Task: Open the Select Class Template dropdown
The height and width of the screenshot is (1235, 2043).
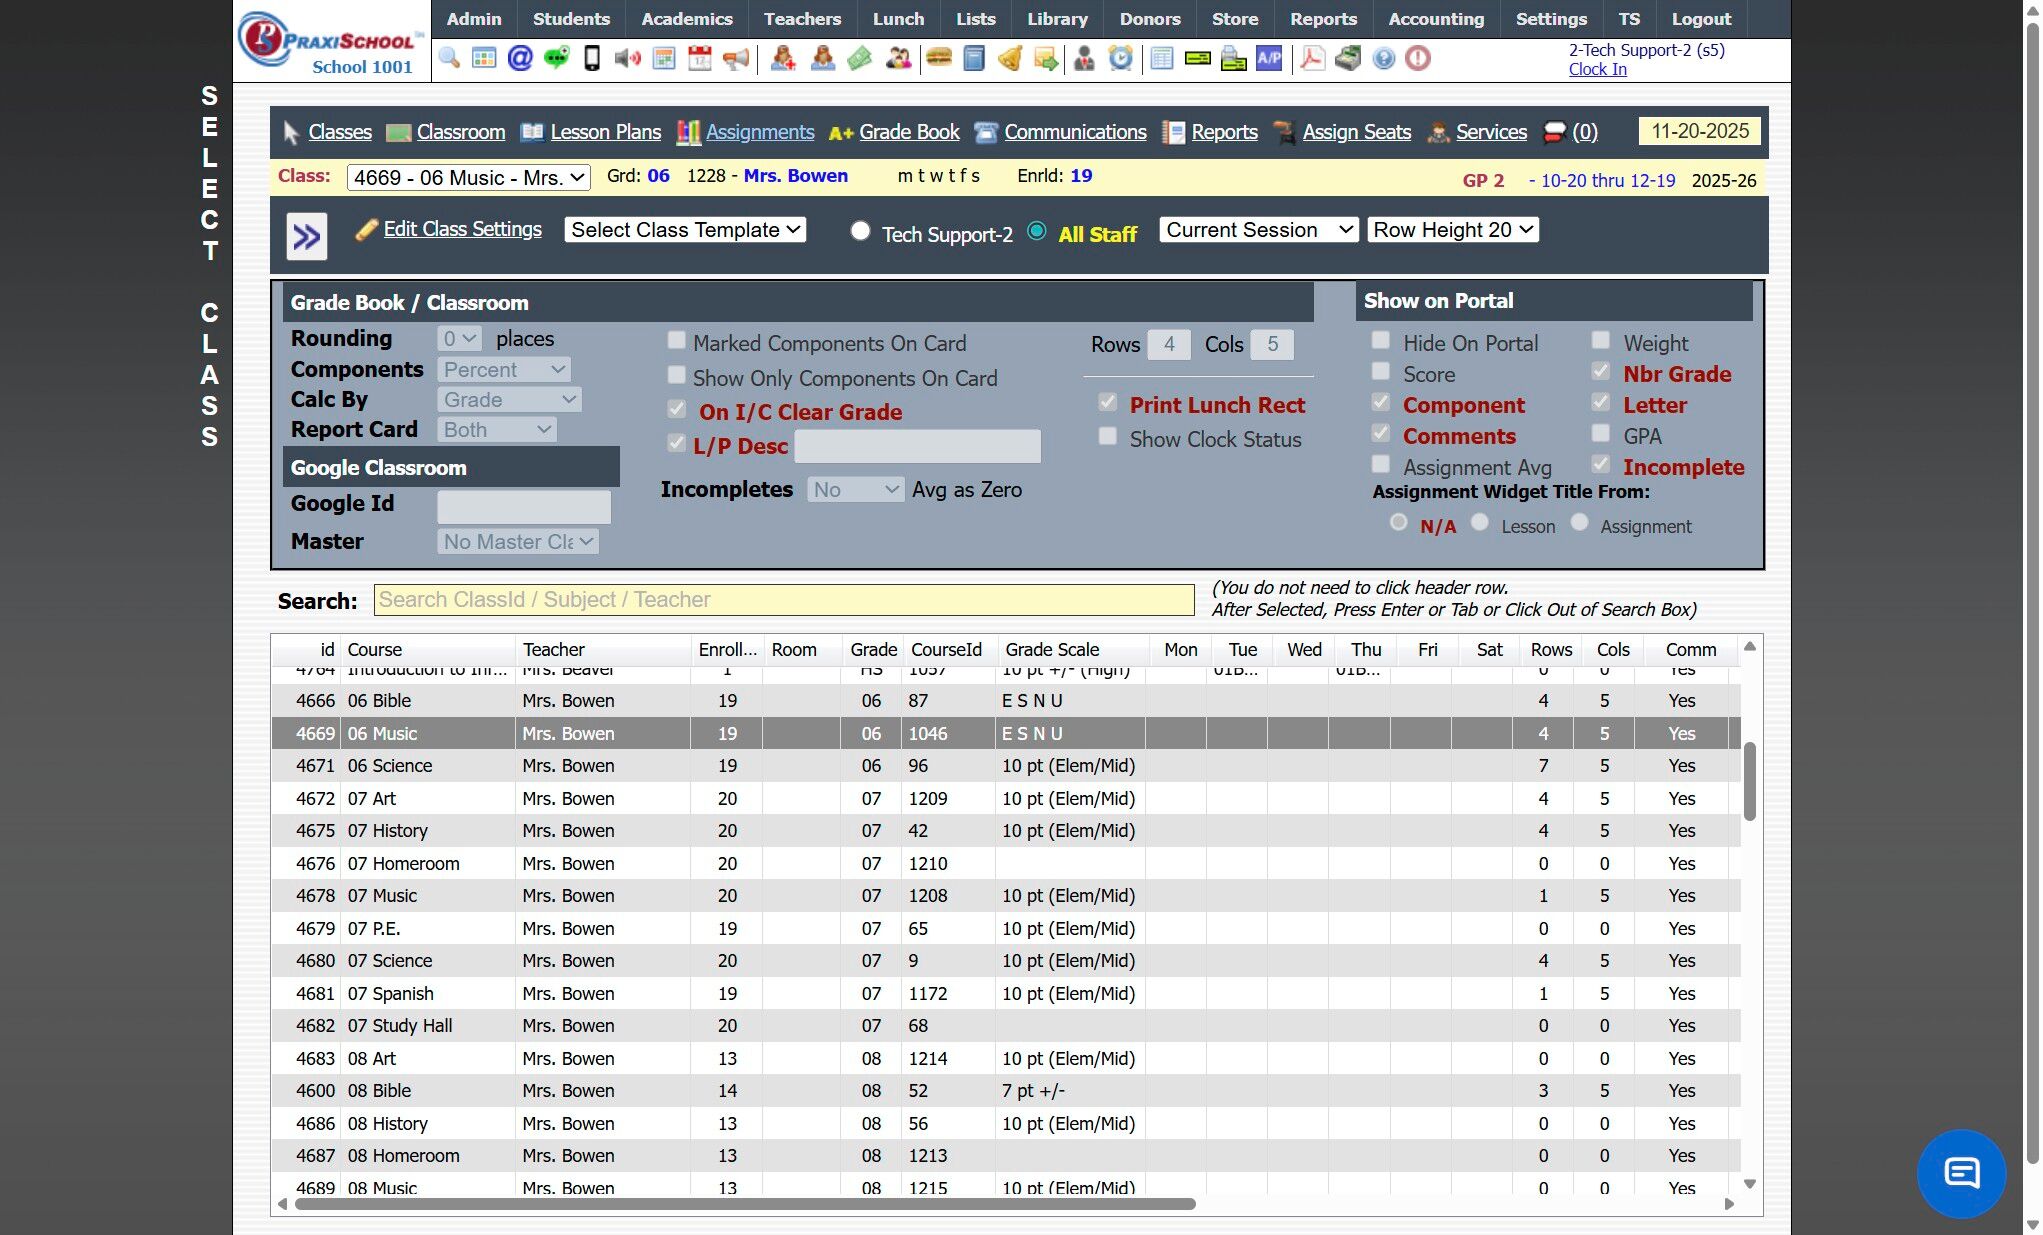Action: (x=685, y=230)
